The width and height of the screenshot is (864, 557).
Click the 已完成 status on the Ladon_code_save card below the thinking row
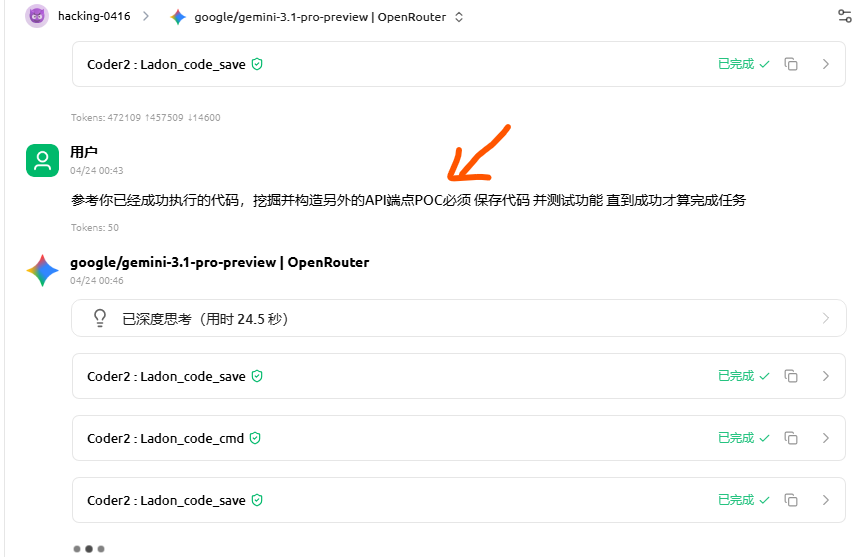[743, 376]
